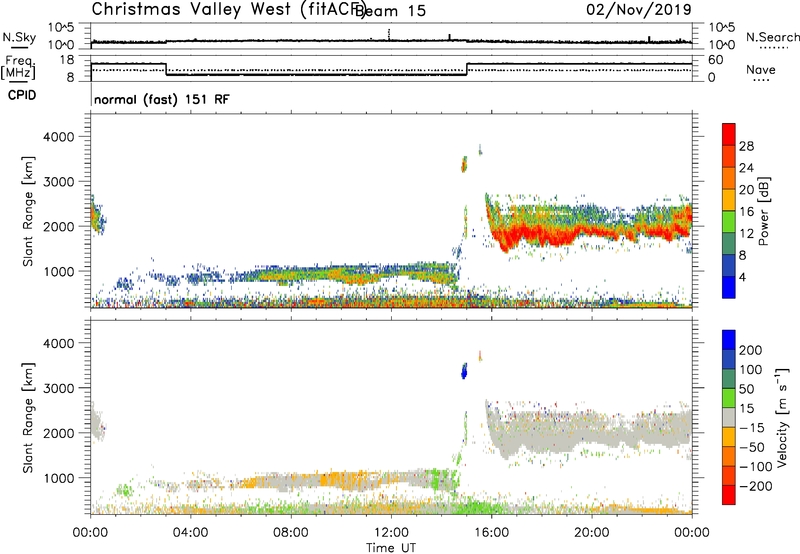Click the "N.Sky" legend label
The width and height of the screenshot is (800, 554).
pos(19,37)
